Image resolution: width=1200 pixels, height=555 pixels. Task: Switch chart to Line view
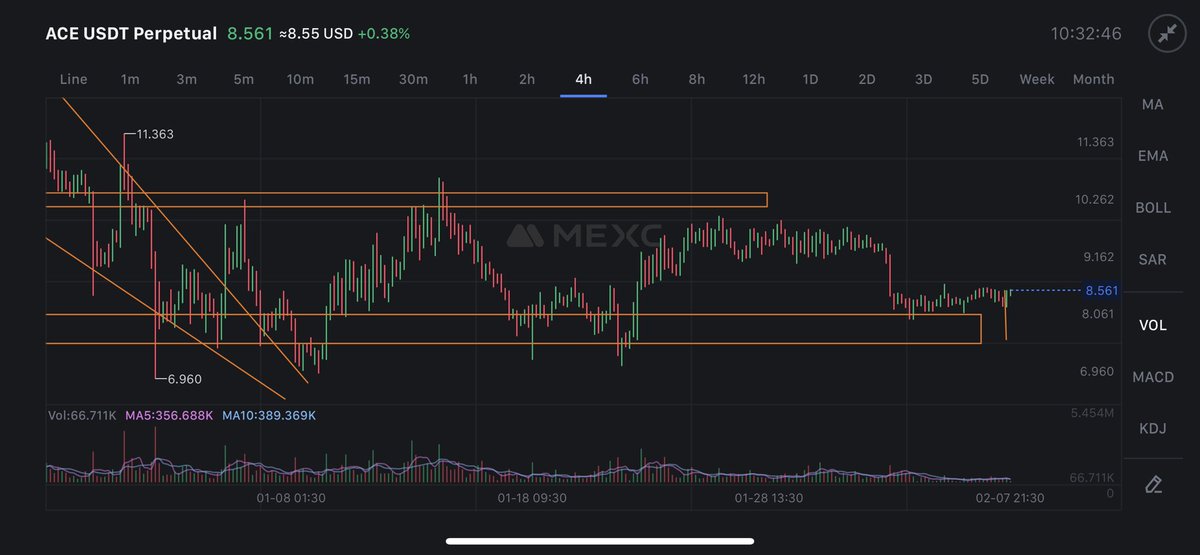[74, 79]
